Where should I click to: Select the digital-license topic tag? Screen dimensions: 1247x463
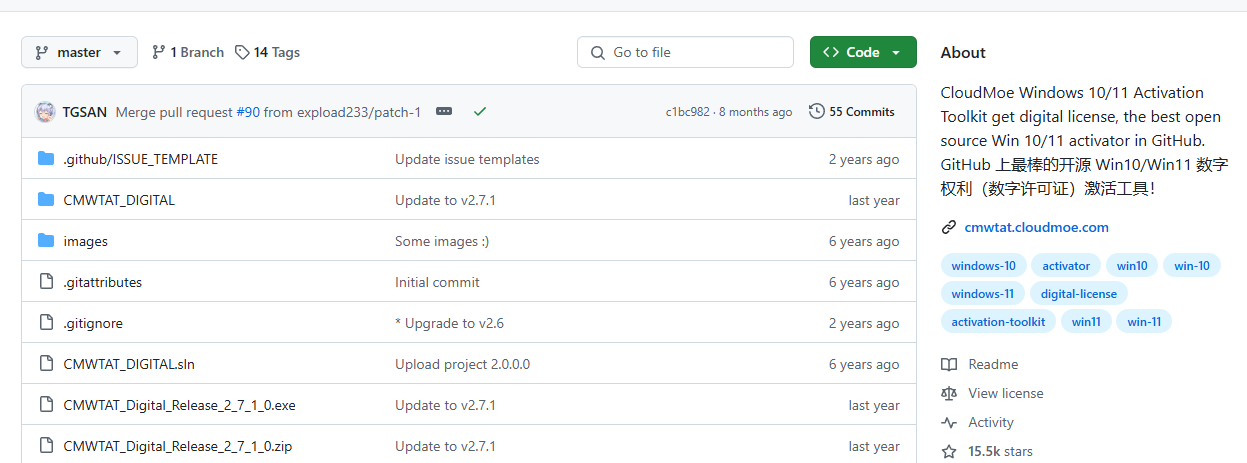pos(1078,293)
